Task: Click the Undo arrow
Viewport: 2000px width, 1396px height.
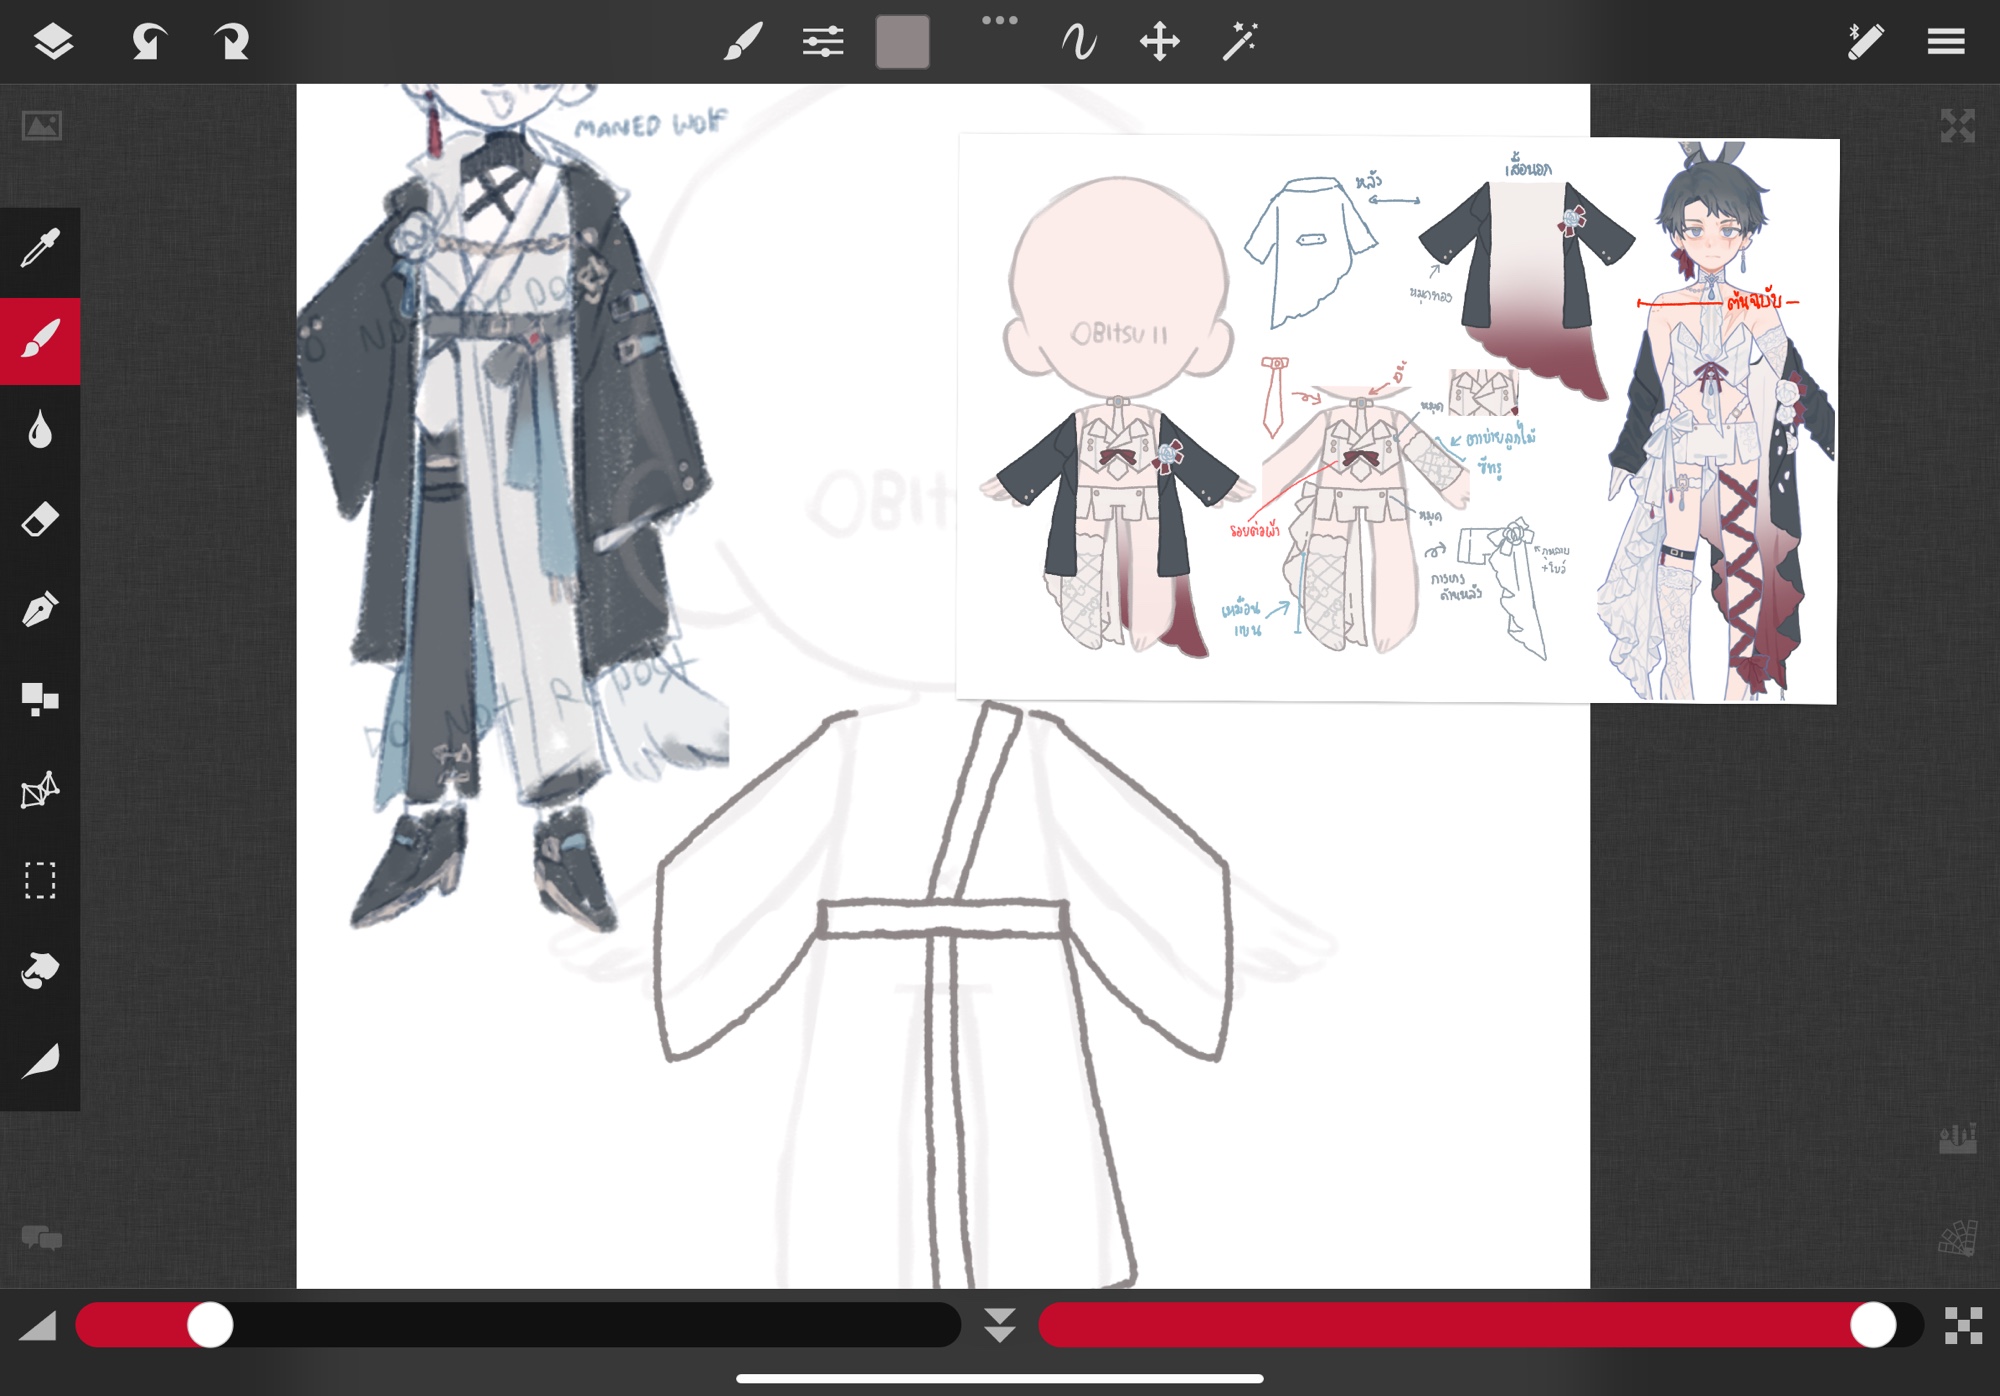Action: (x=148, y=42)
